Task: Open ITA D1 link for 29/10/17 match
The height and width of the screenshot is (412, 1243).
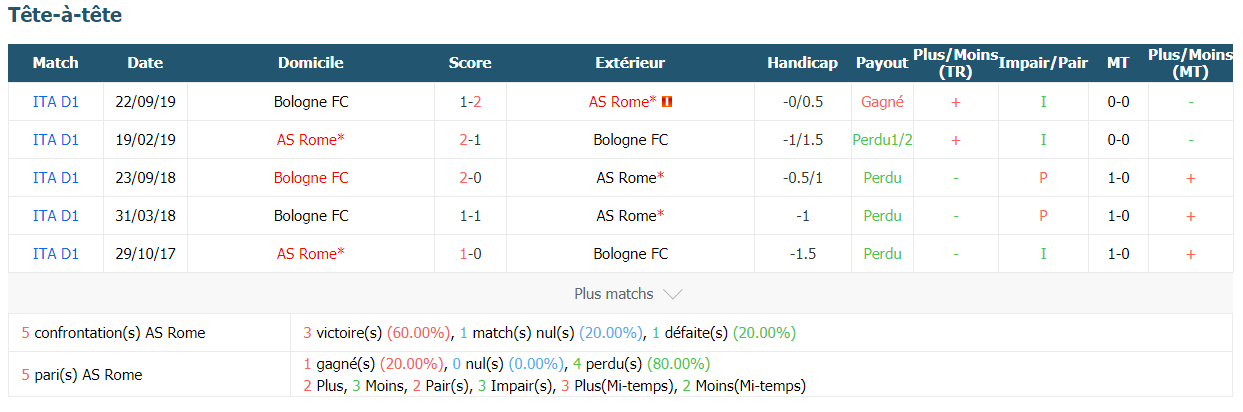Action: click(x=56, y=254)
